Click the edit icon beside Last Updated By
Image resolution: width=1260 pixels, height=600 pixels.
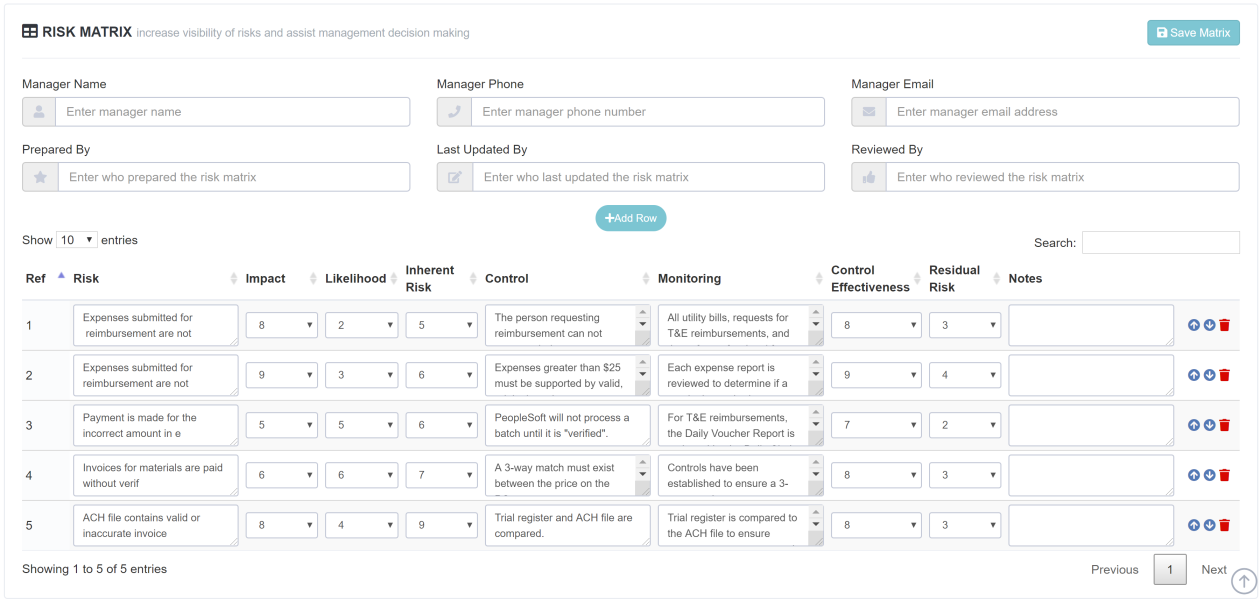click(x=453, y=176)
